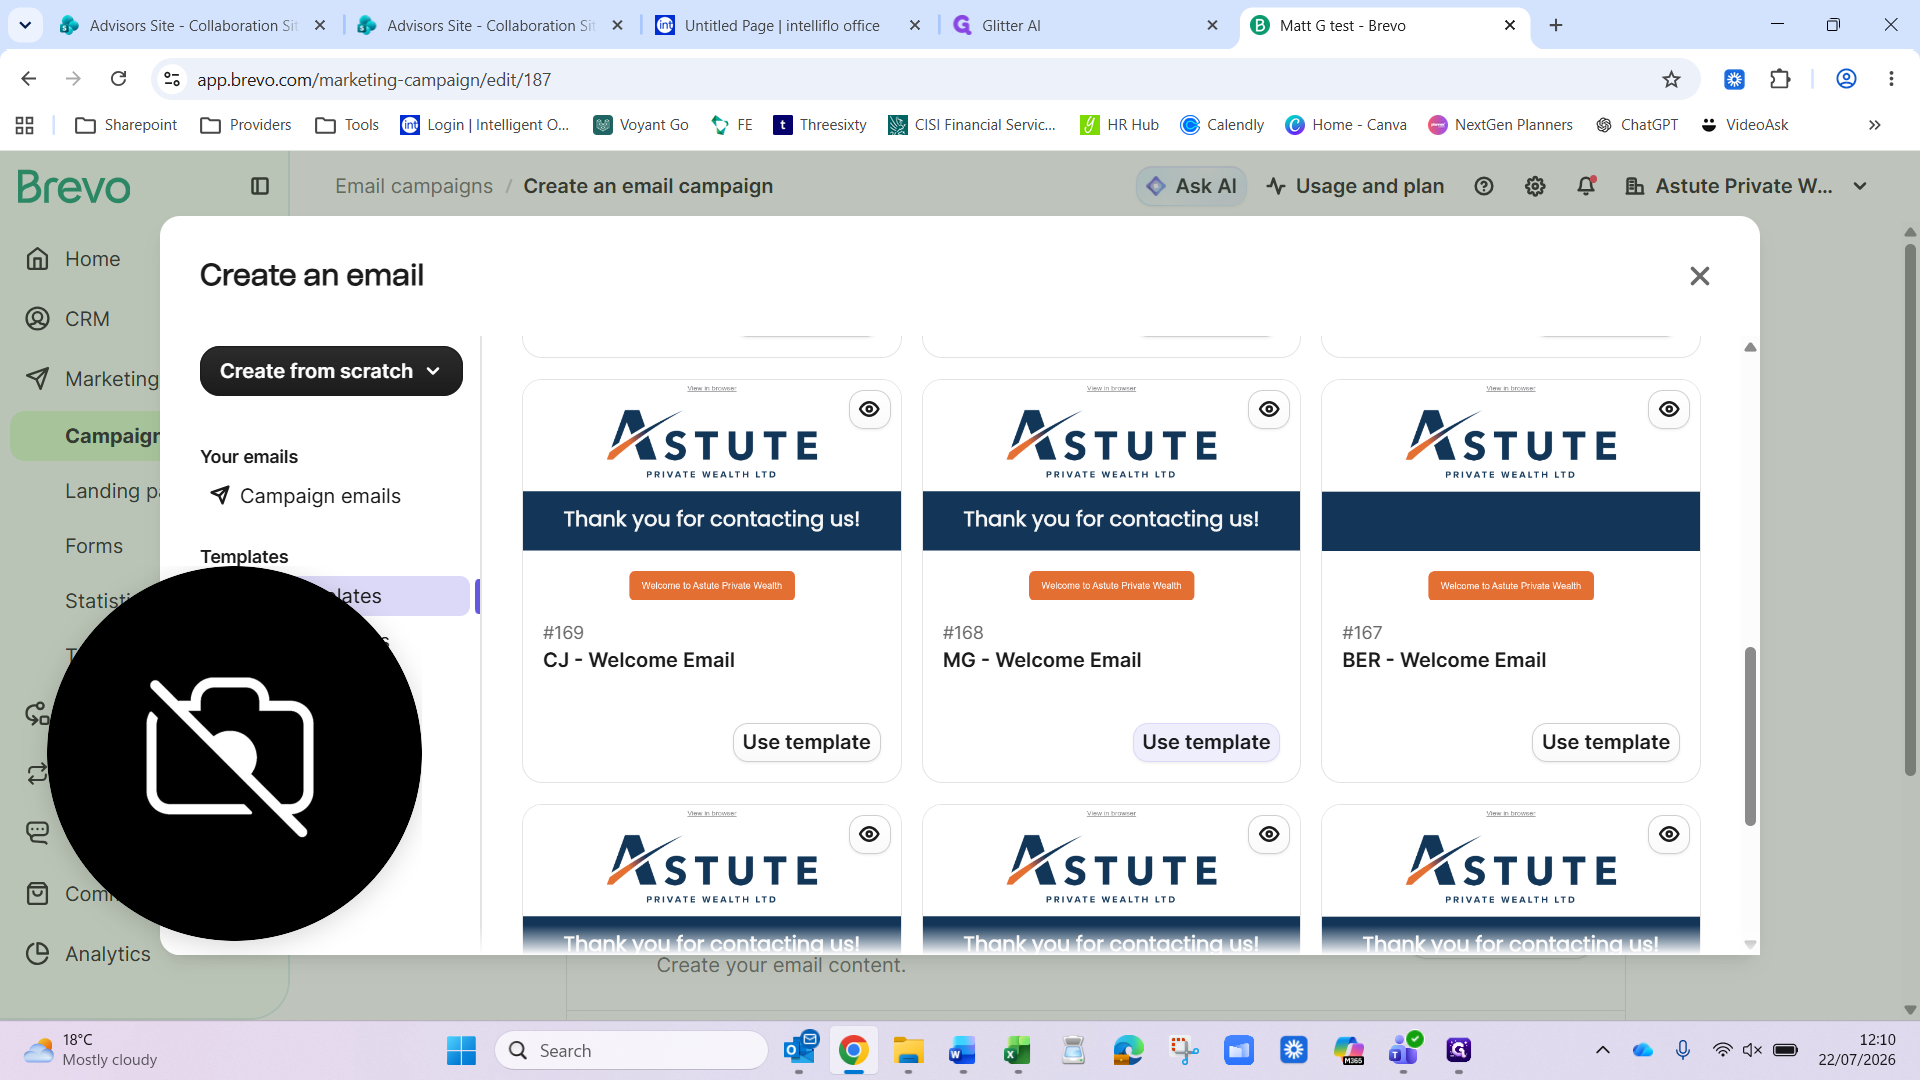Open the help question mark icon

(x=1484, y=186)
